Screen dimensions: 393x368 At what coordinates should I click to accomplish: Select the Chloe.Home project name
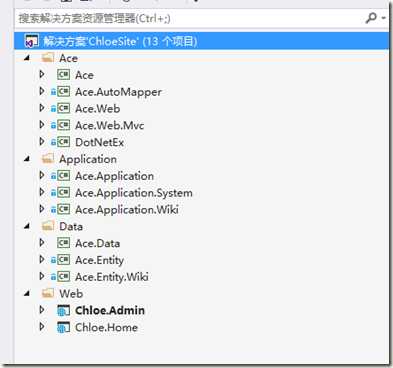point(106,327)
